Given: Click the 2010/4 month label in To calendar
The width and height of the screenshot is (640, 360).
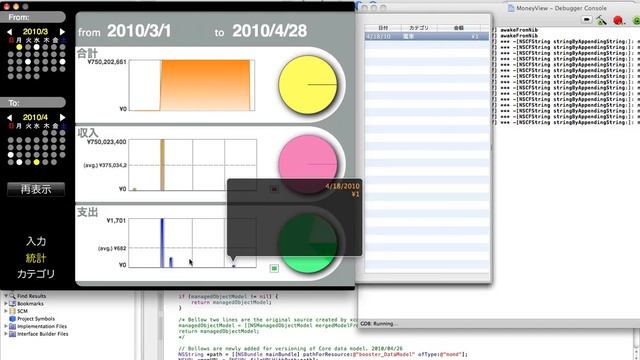Looking at the screenshot, I should 35,118.
